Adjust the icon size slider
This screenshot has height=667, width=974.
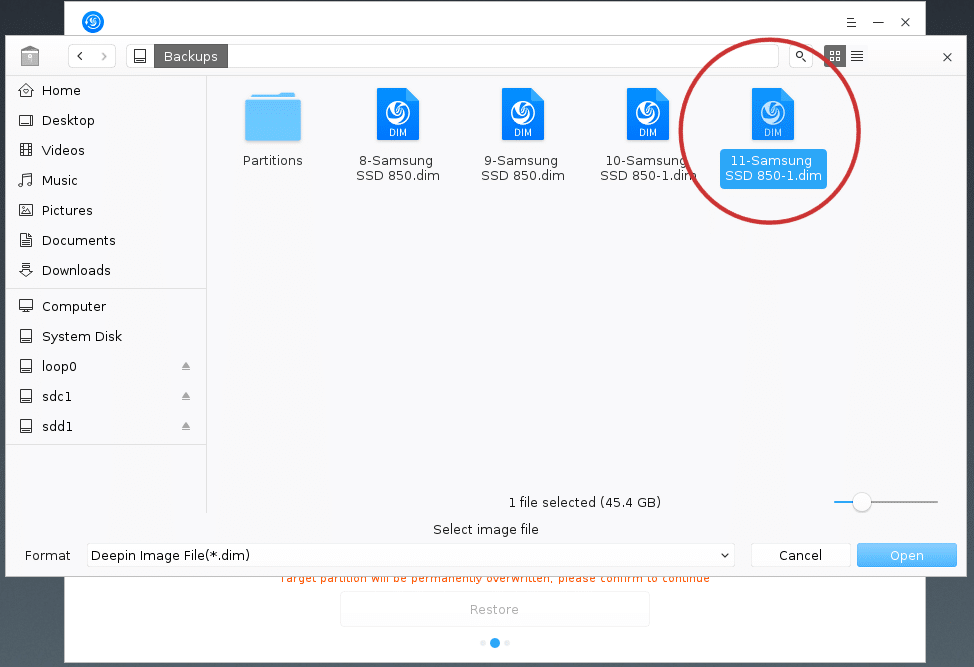(862, 502)
